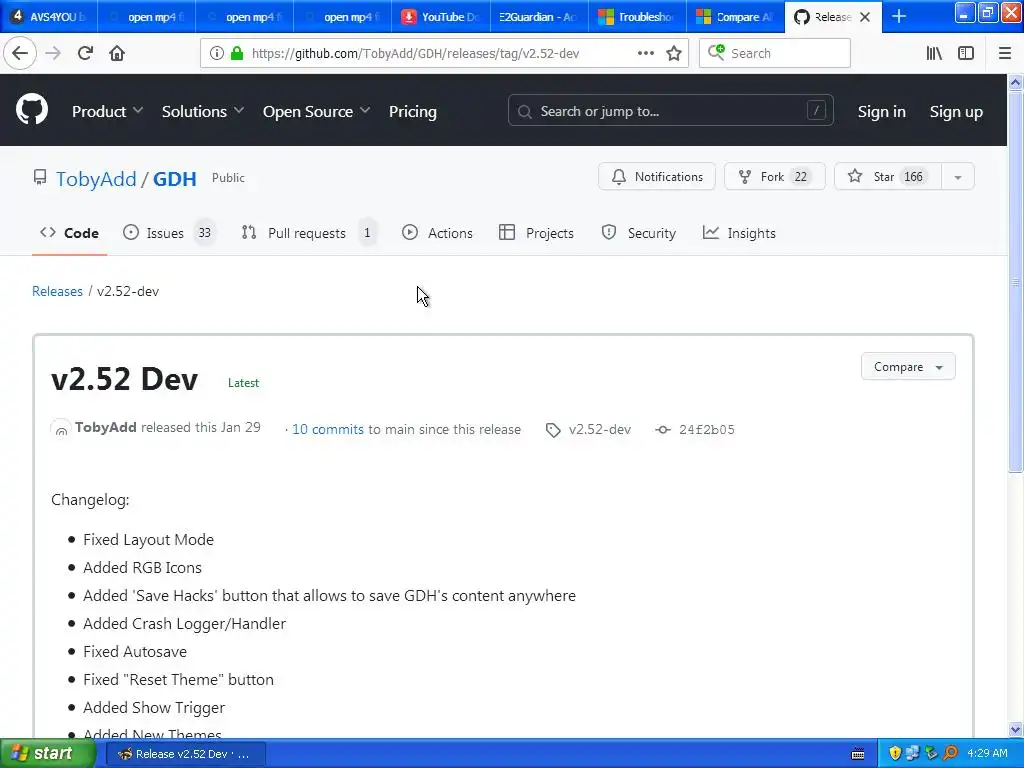The width and height of the screenshot is (1024, 768).
Task: Switch to the Code tab
Action: pyautogui.click(x=69, y=233)
